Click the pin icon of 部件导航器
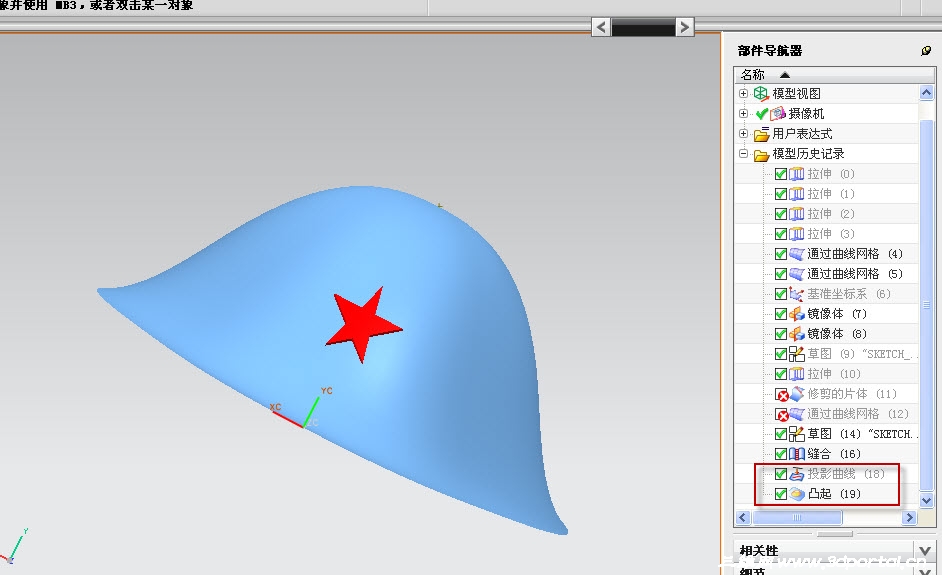The height and width of the screenshot is (575, 942). pyautogui.click(x=926, y=50)
